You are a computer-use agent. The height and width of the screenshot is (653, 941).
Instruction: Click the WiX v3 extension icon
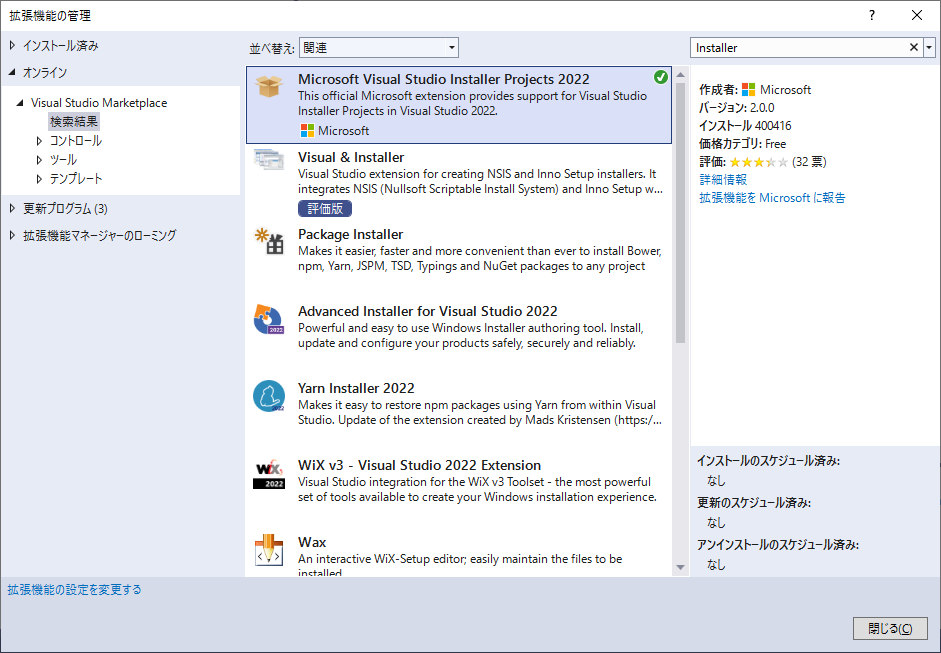[269, 474]
